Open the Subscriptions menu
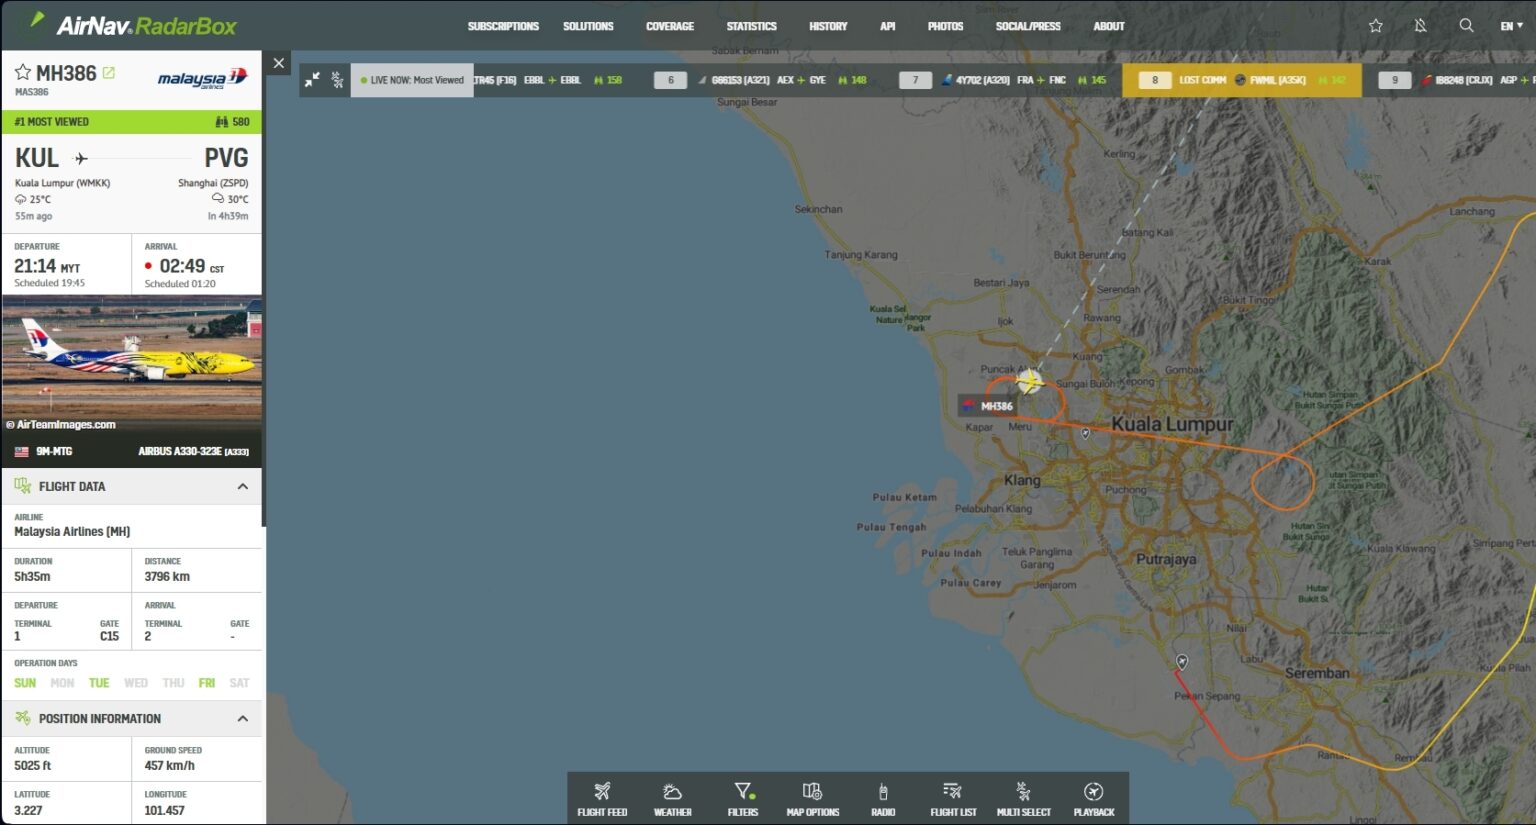The height and width of the screenshot is (825, 1536). 503,26
